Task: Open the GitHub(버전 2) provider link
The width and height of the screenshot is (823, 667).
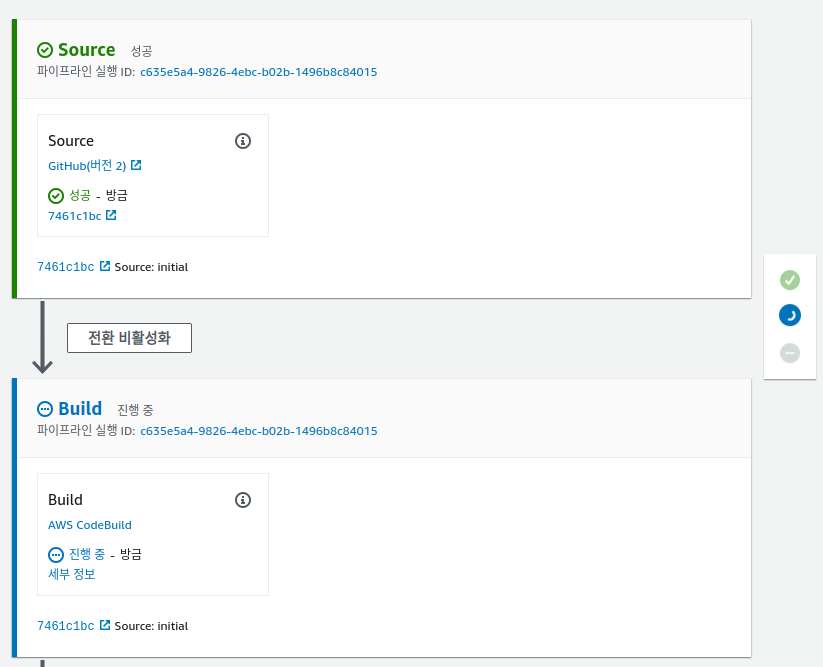Action: point(87,166)
